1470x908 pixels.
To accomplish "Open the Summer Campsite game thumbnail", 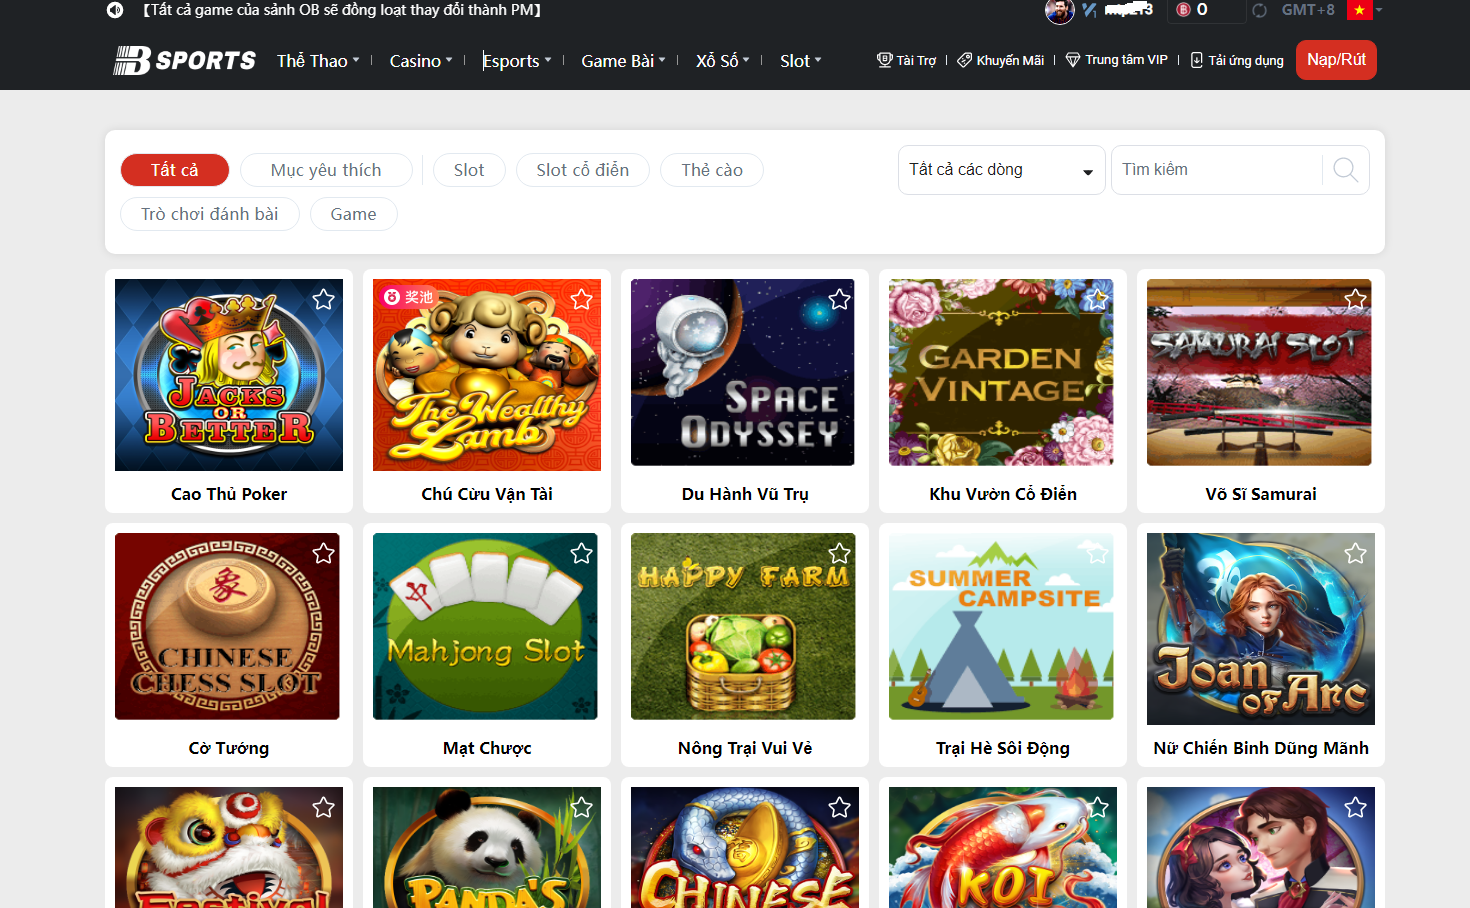I will (x=1001, y=626).
